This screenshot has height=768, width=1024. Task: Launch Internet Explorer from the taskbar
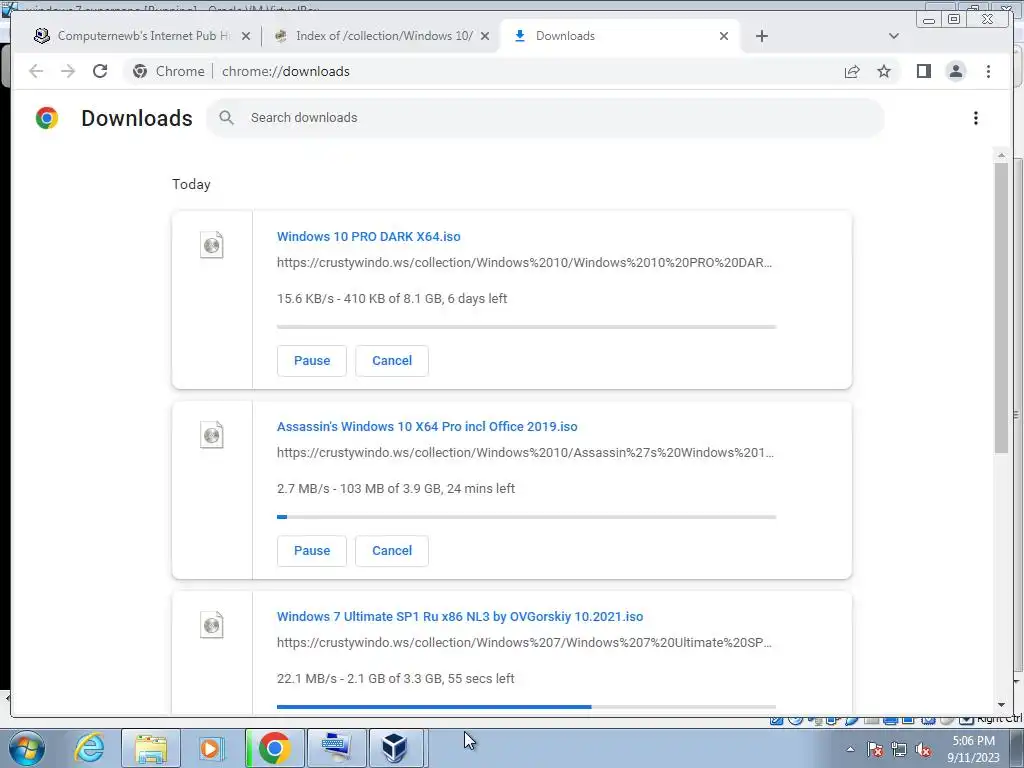pos(89,748)
